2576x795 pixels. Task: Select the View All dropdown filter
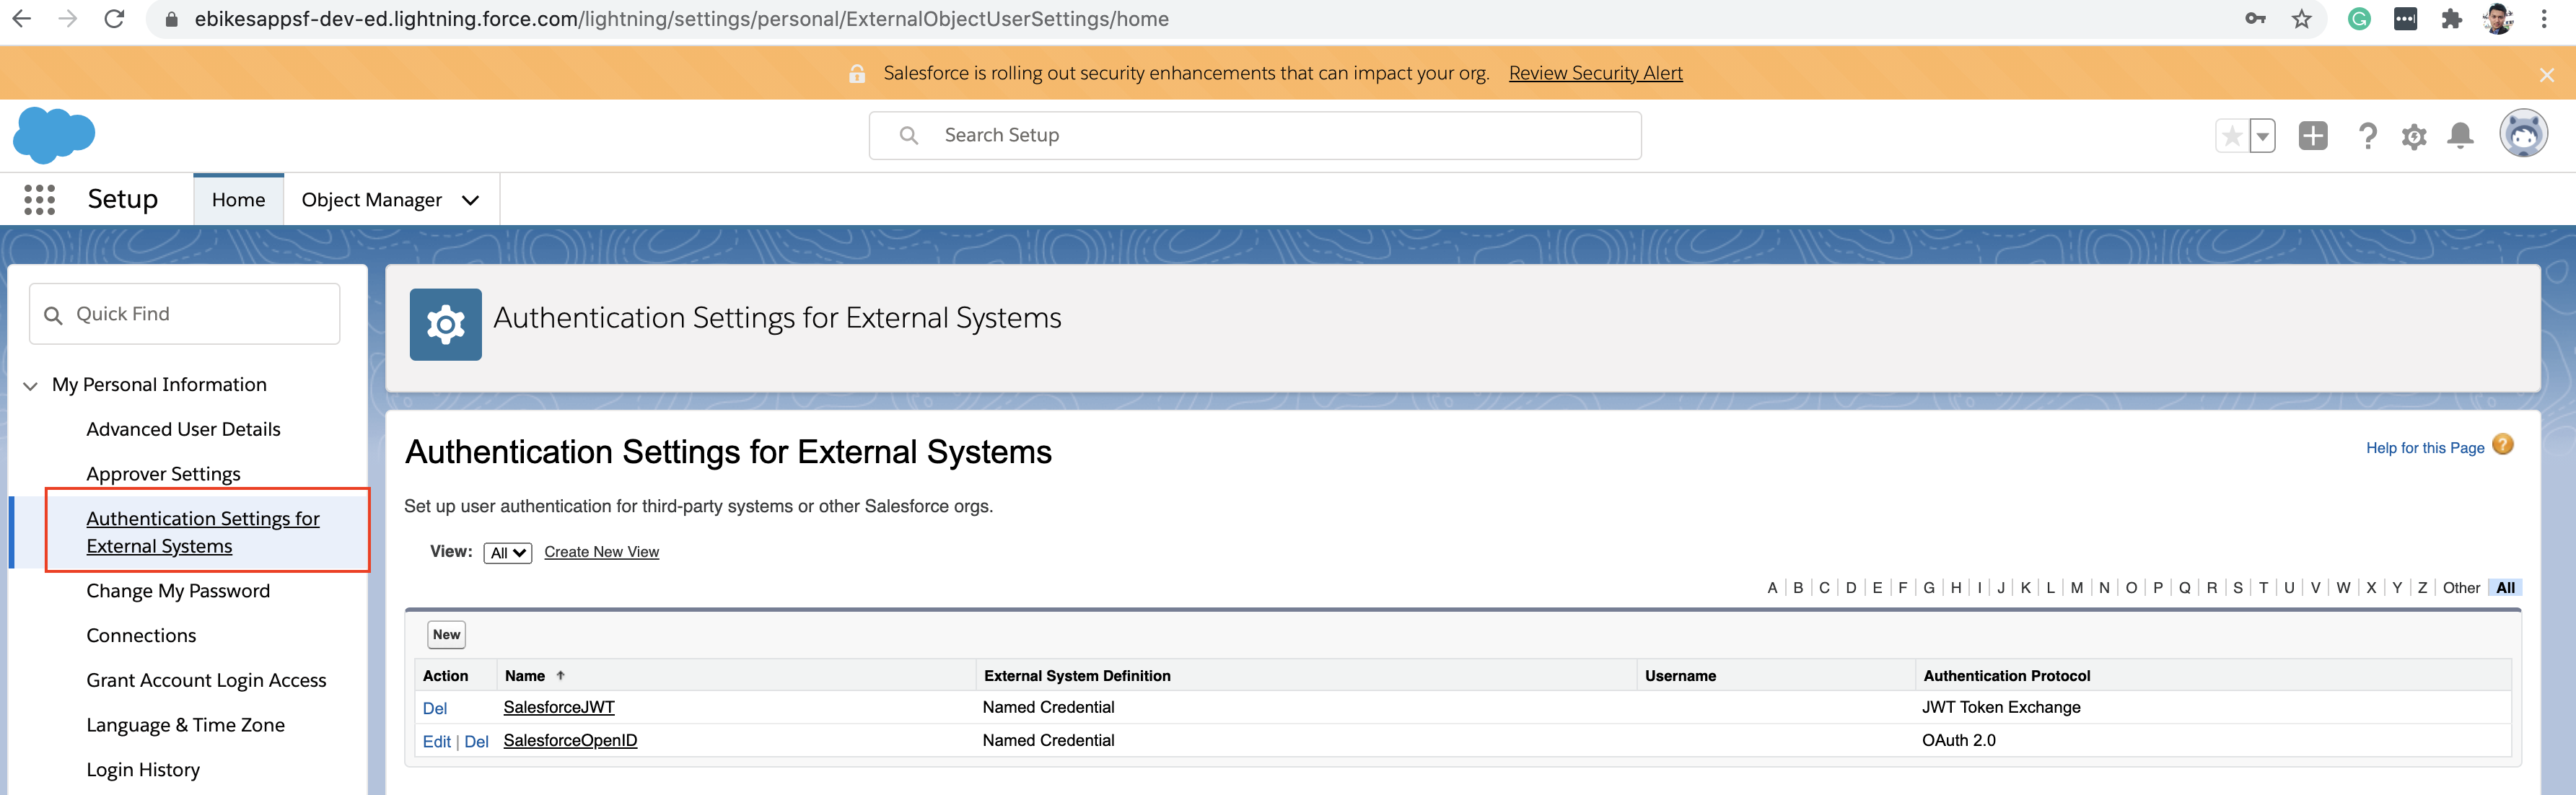[x=506, y=552]
